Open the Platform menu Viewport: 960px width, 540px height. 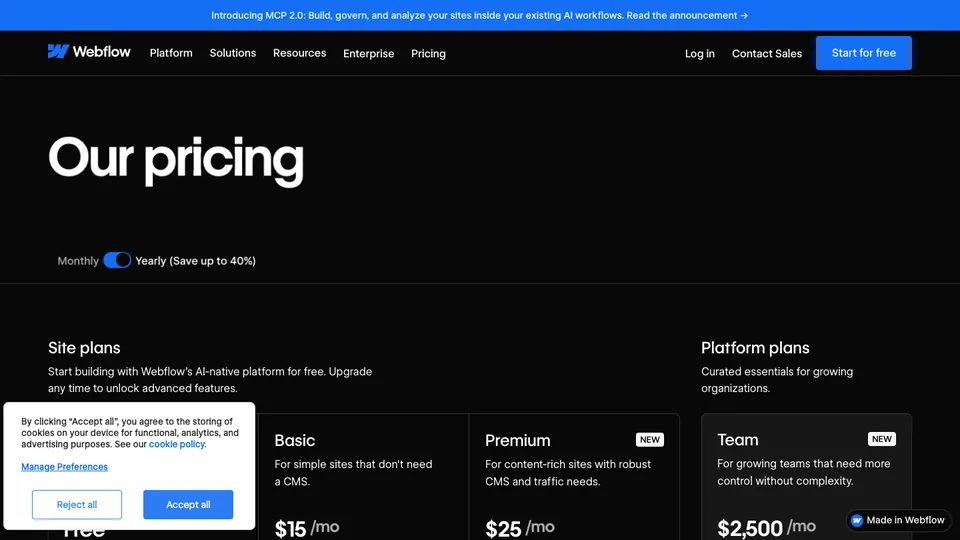171,53
